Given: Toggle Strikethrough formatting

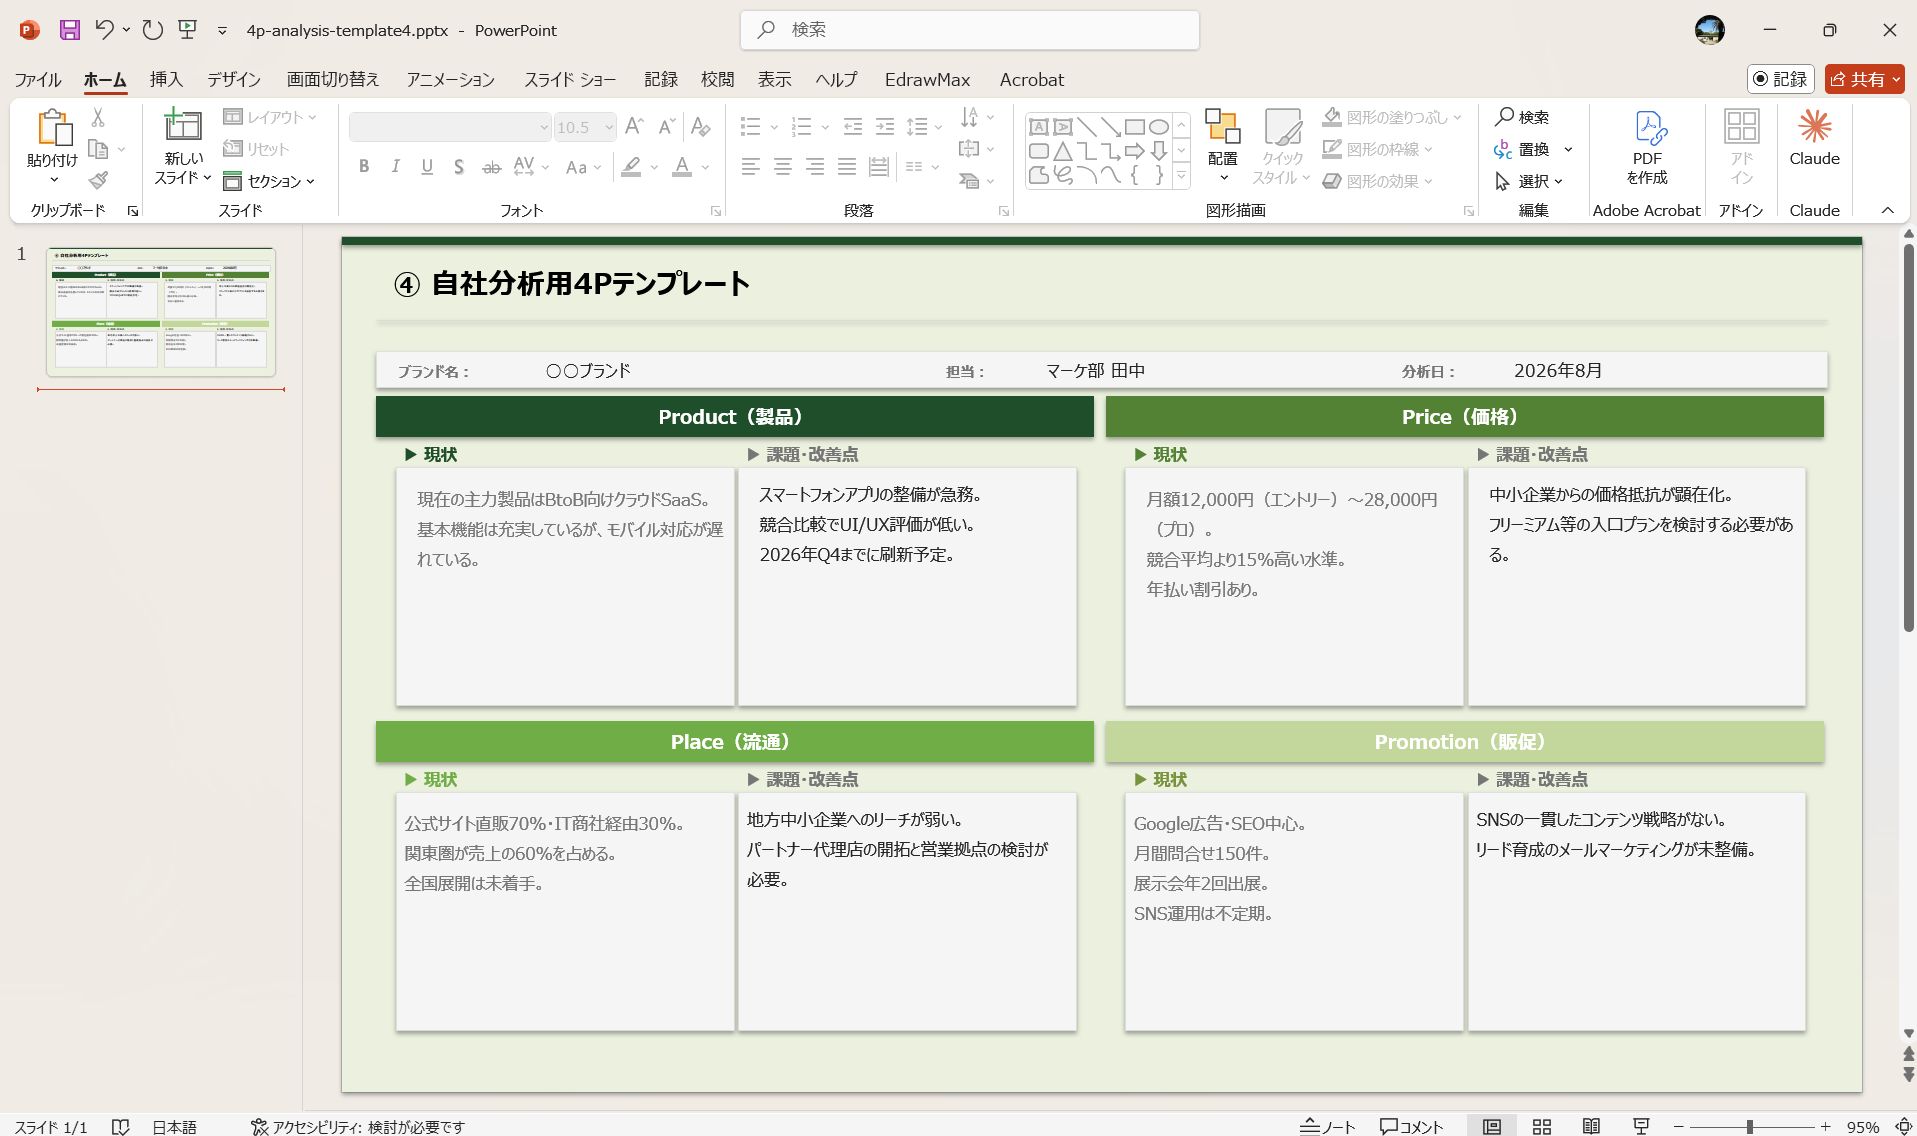Looking at the screenshot, I should click(491, 166).
